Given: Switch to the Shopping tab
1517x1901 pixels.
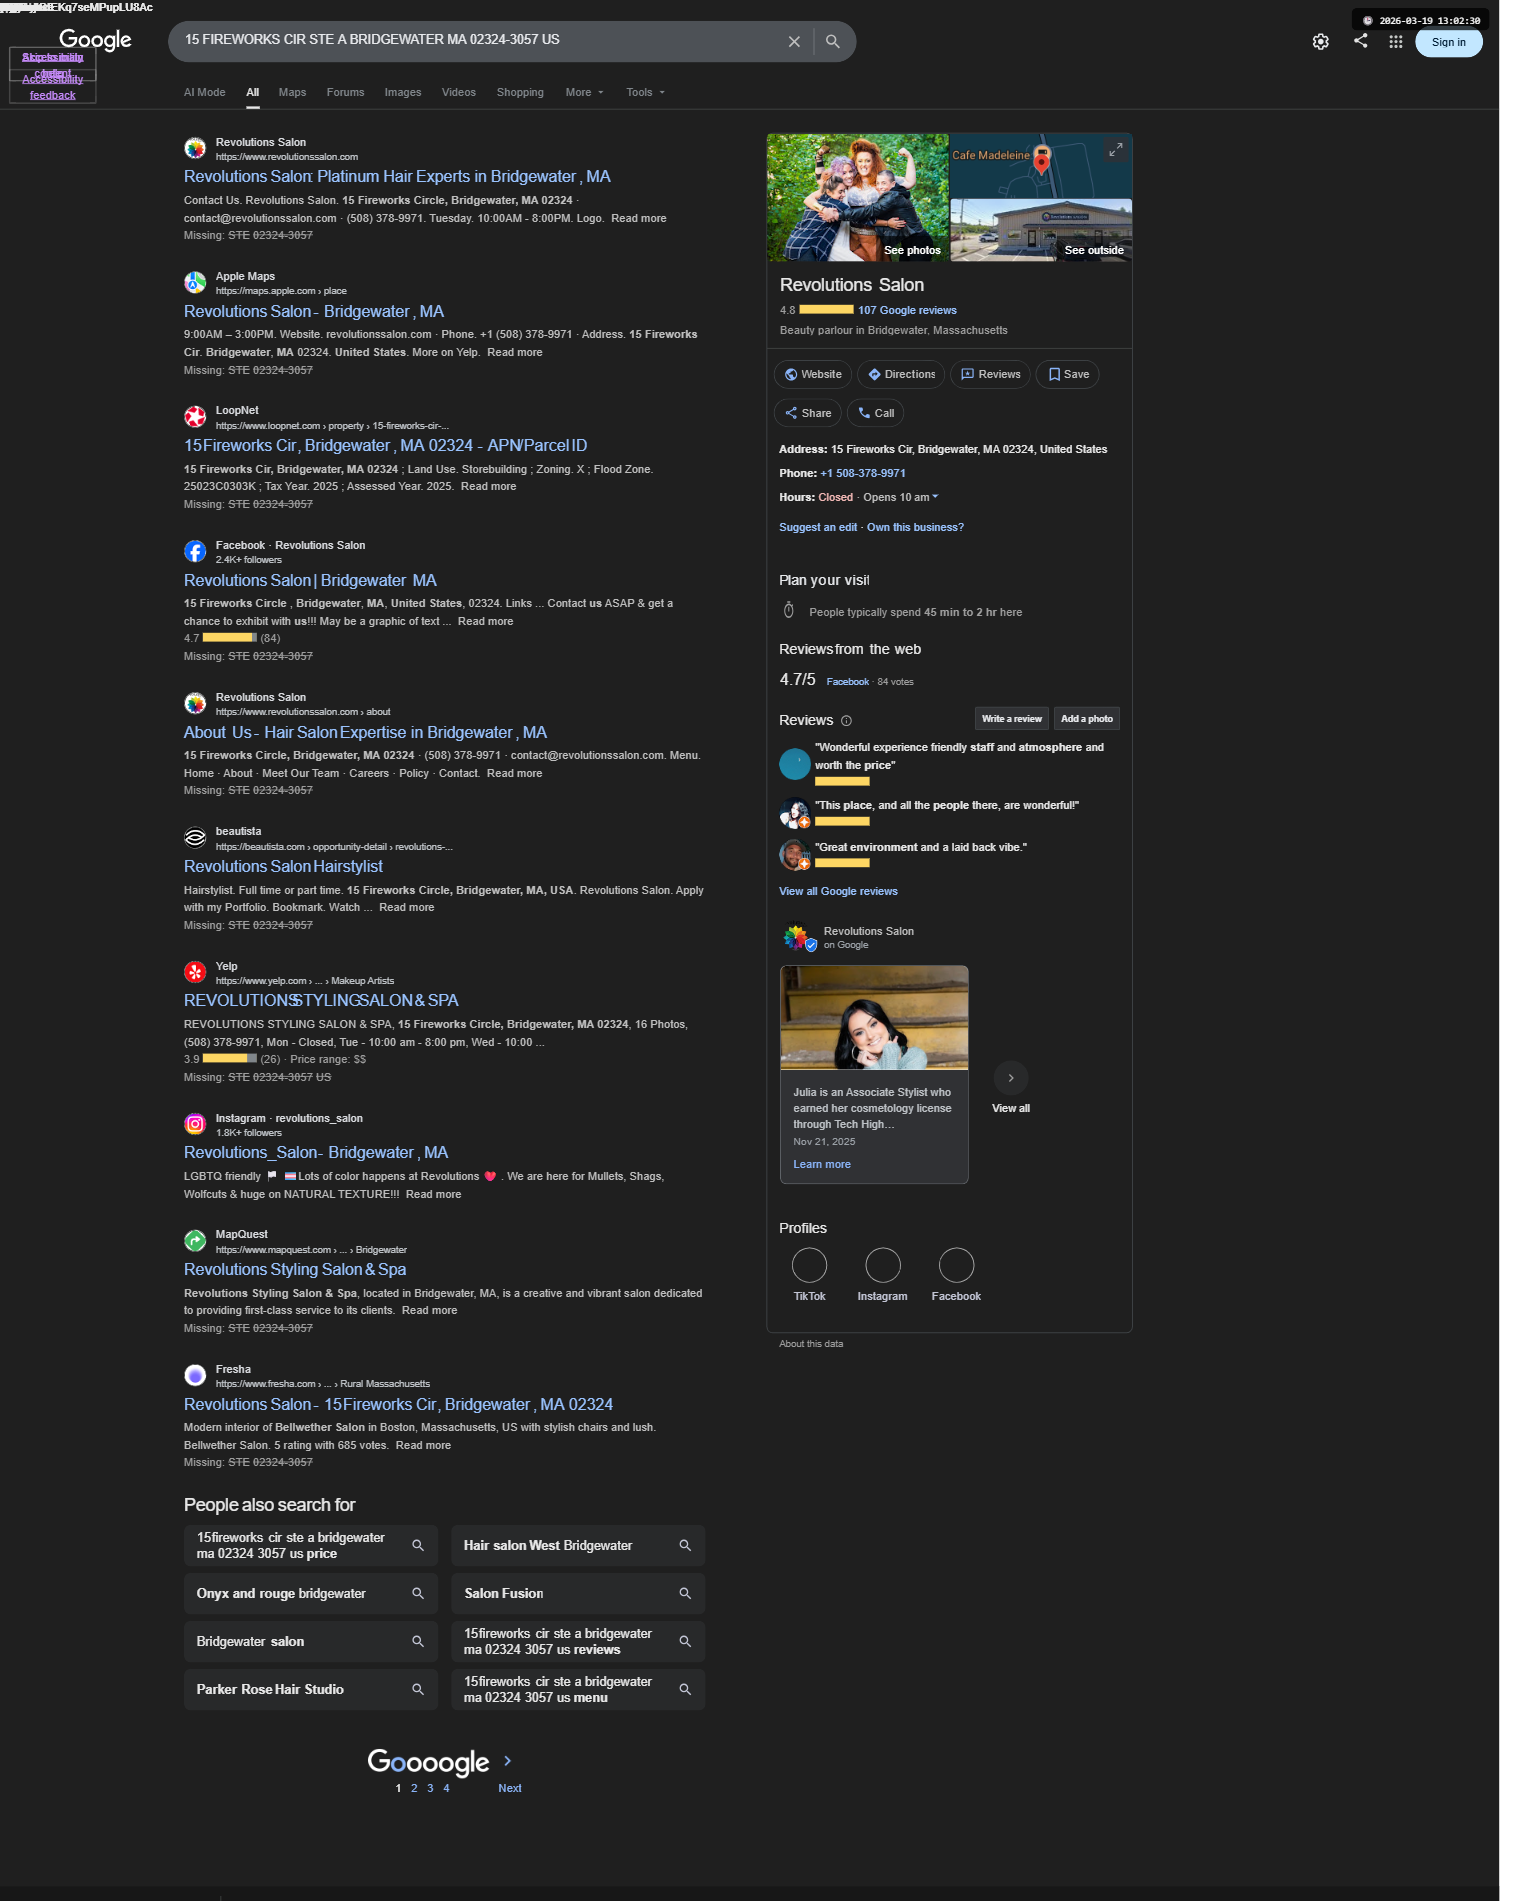Looking at the screenshot, I should click(x=520, y=93).
